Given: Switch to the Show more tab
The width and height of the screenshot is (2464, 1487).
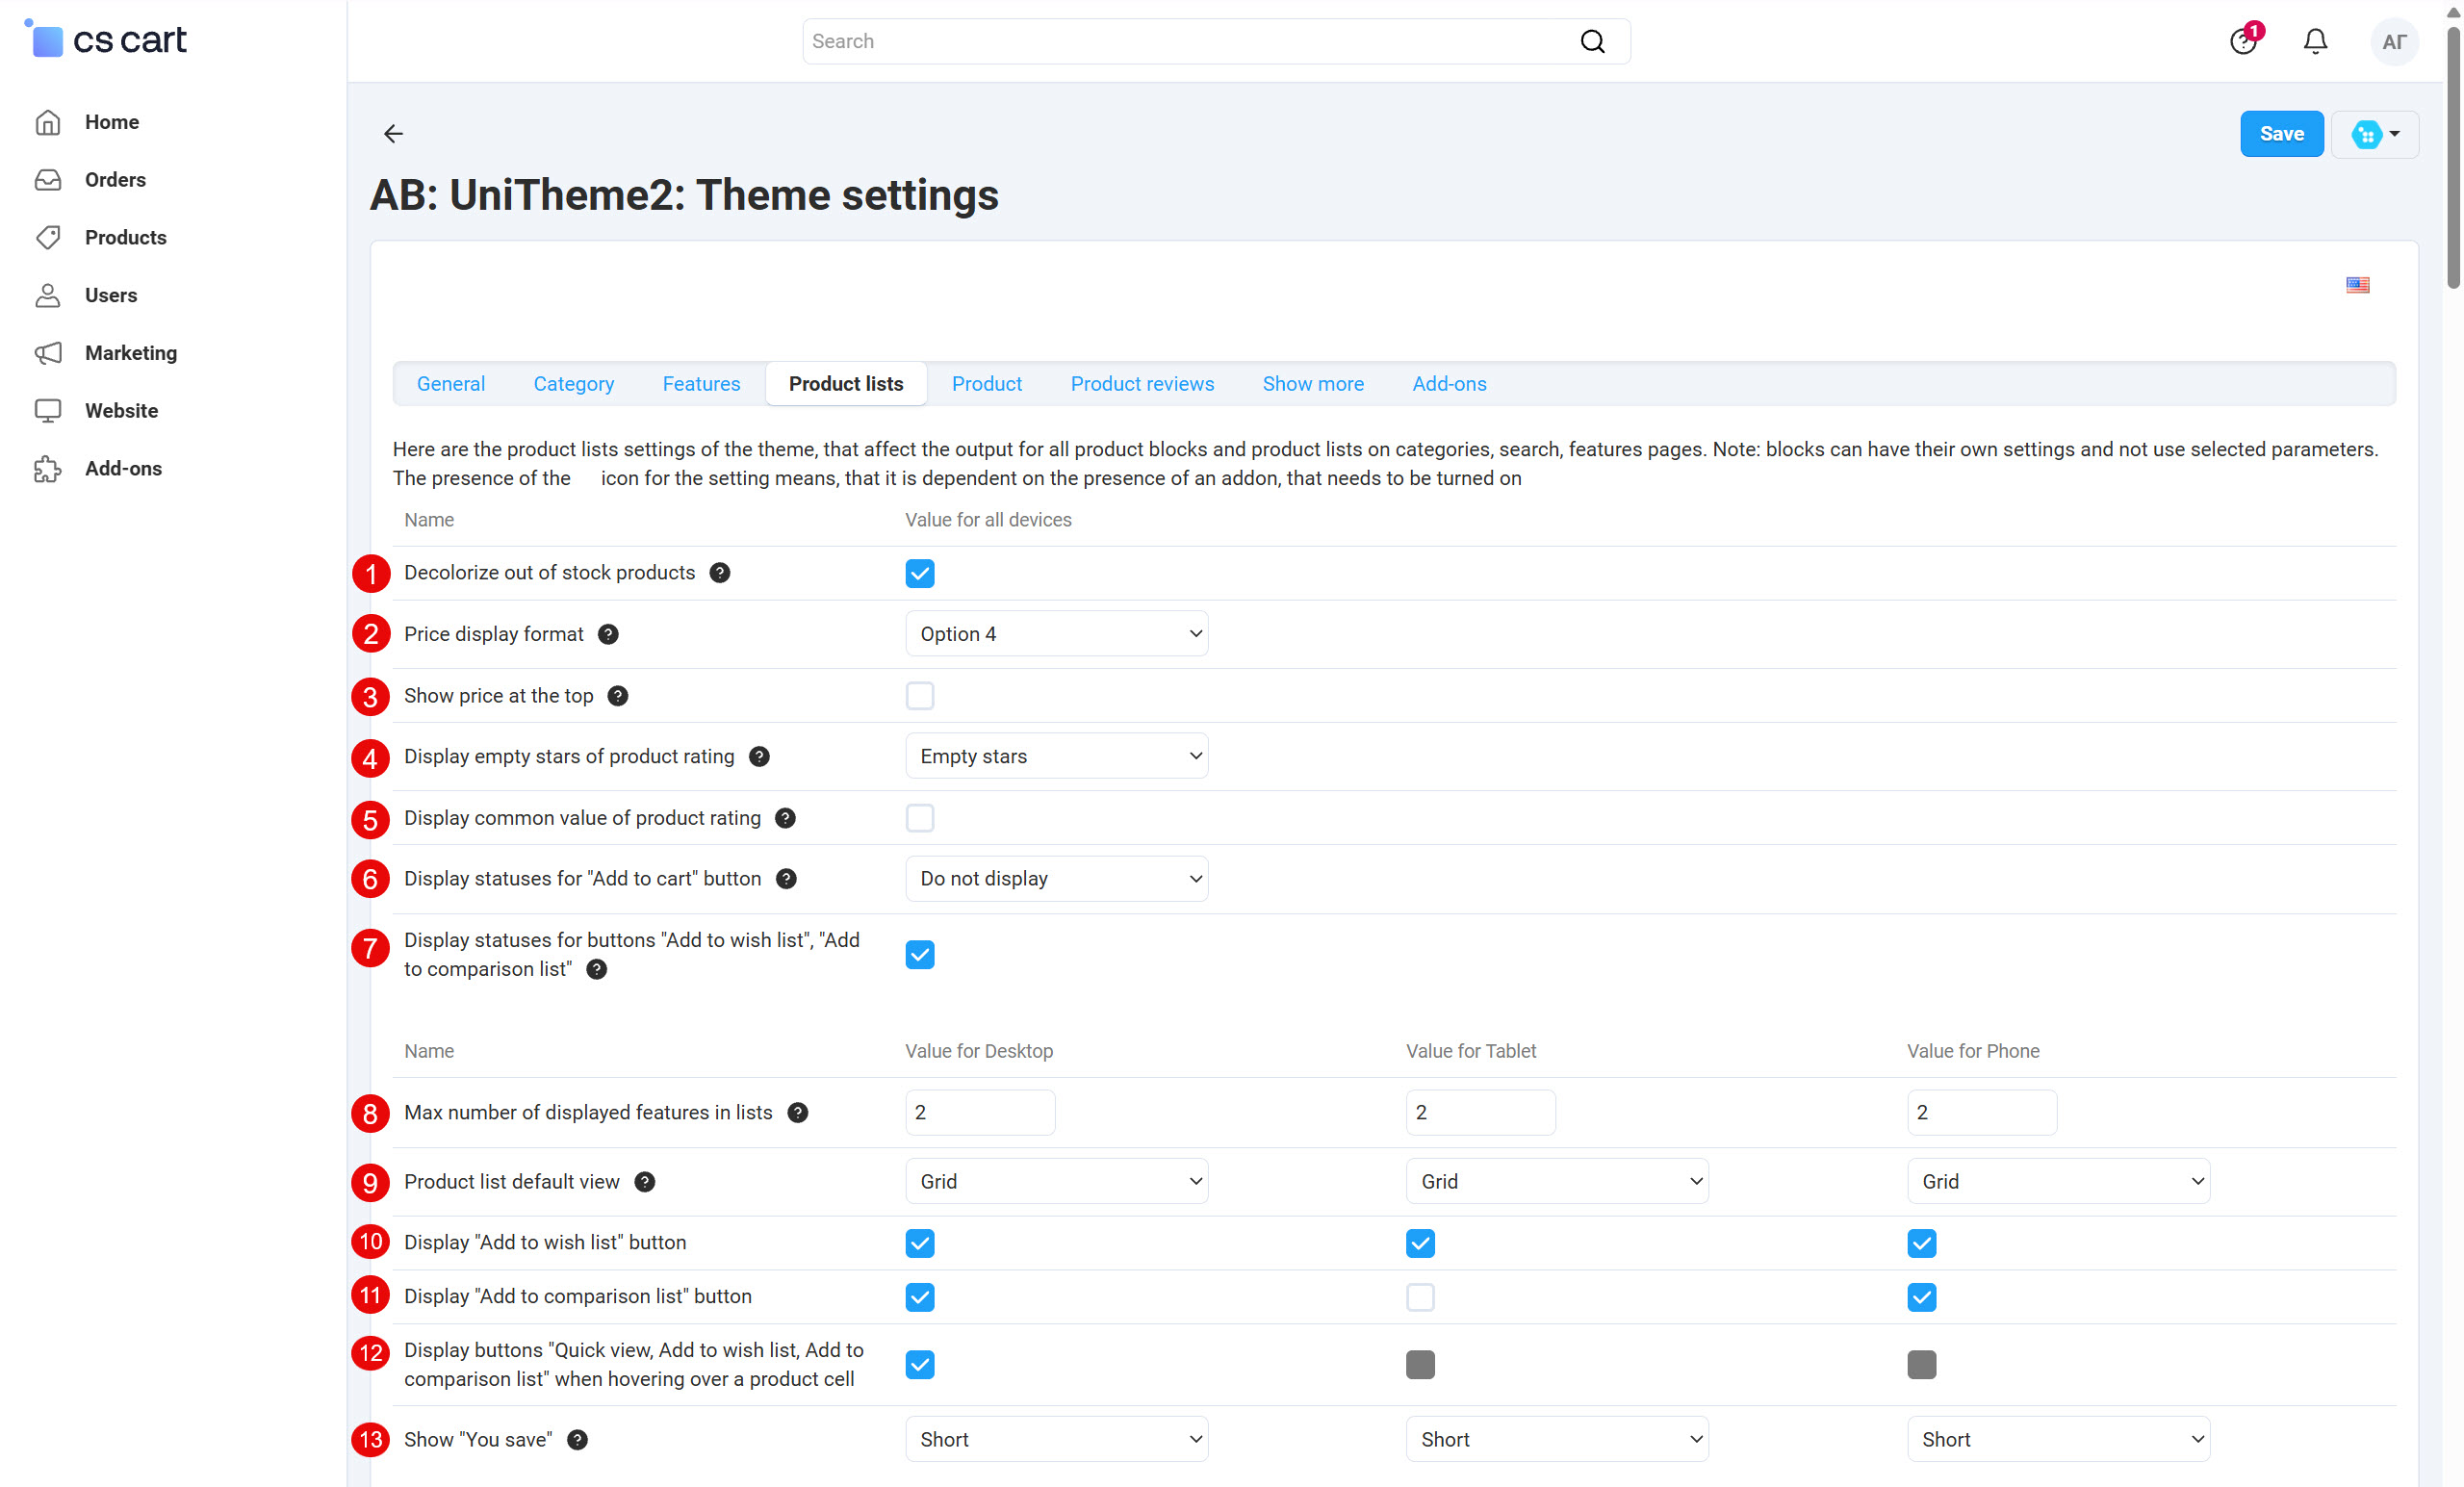Looking at the screenshot, I should tap(1312, 384).
